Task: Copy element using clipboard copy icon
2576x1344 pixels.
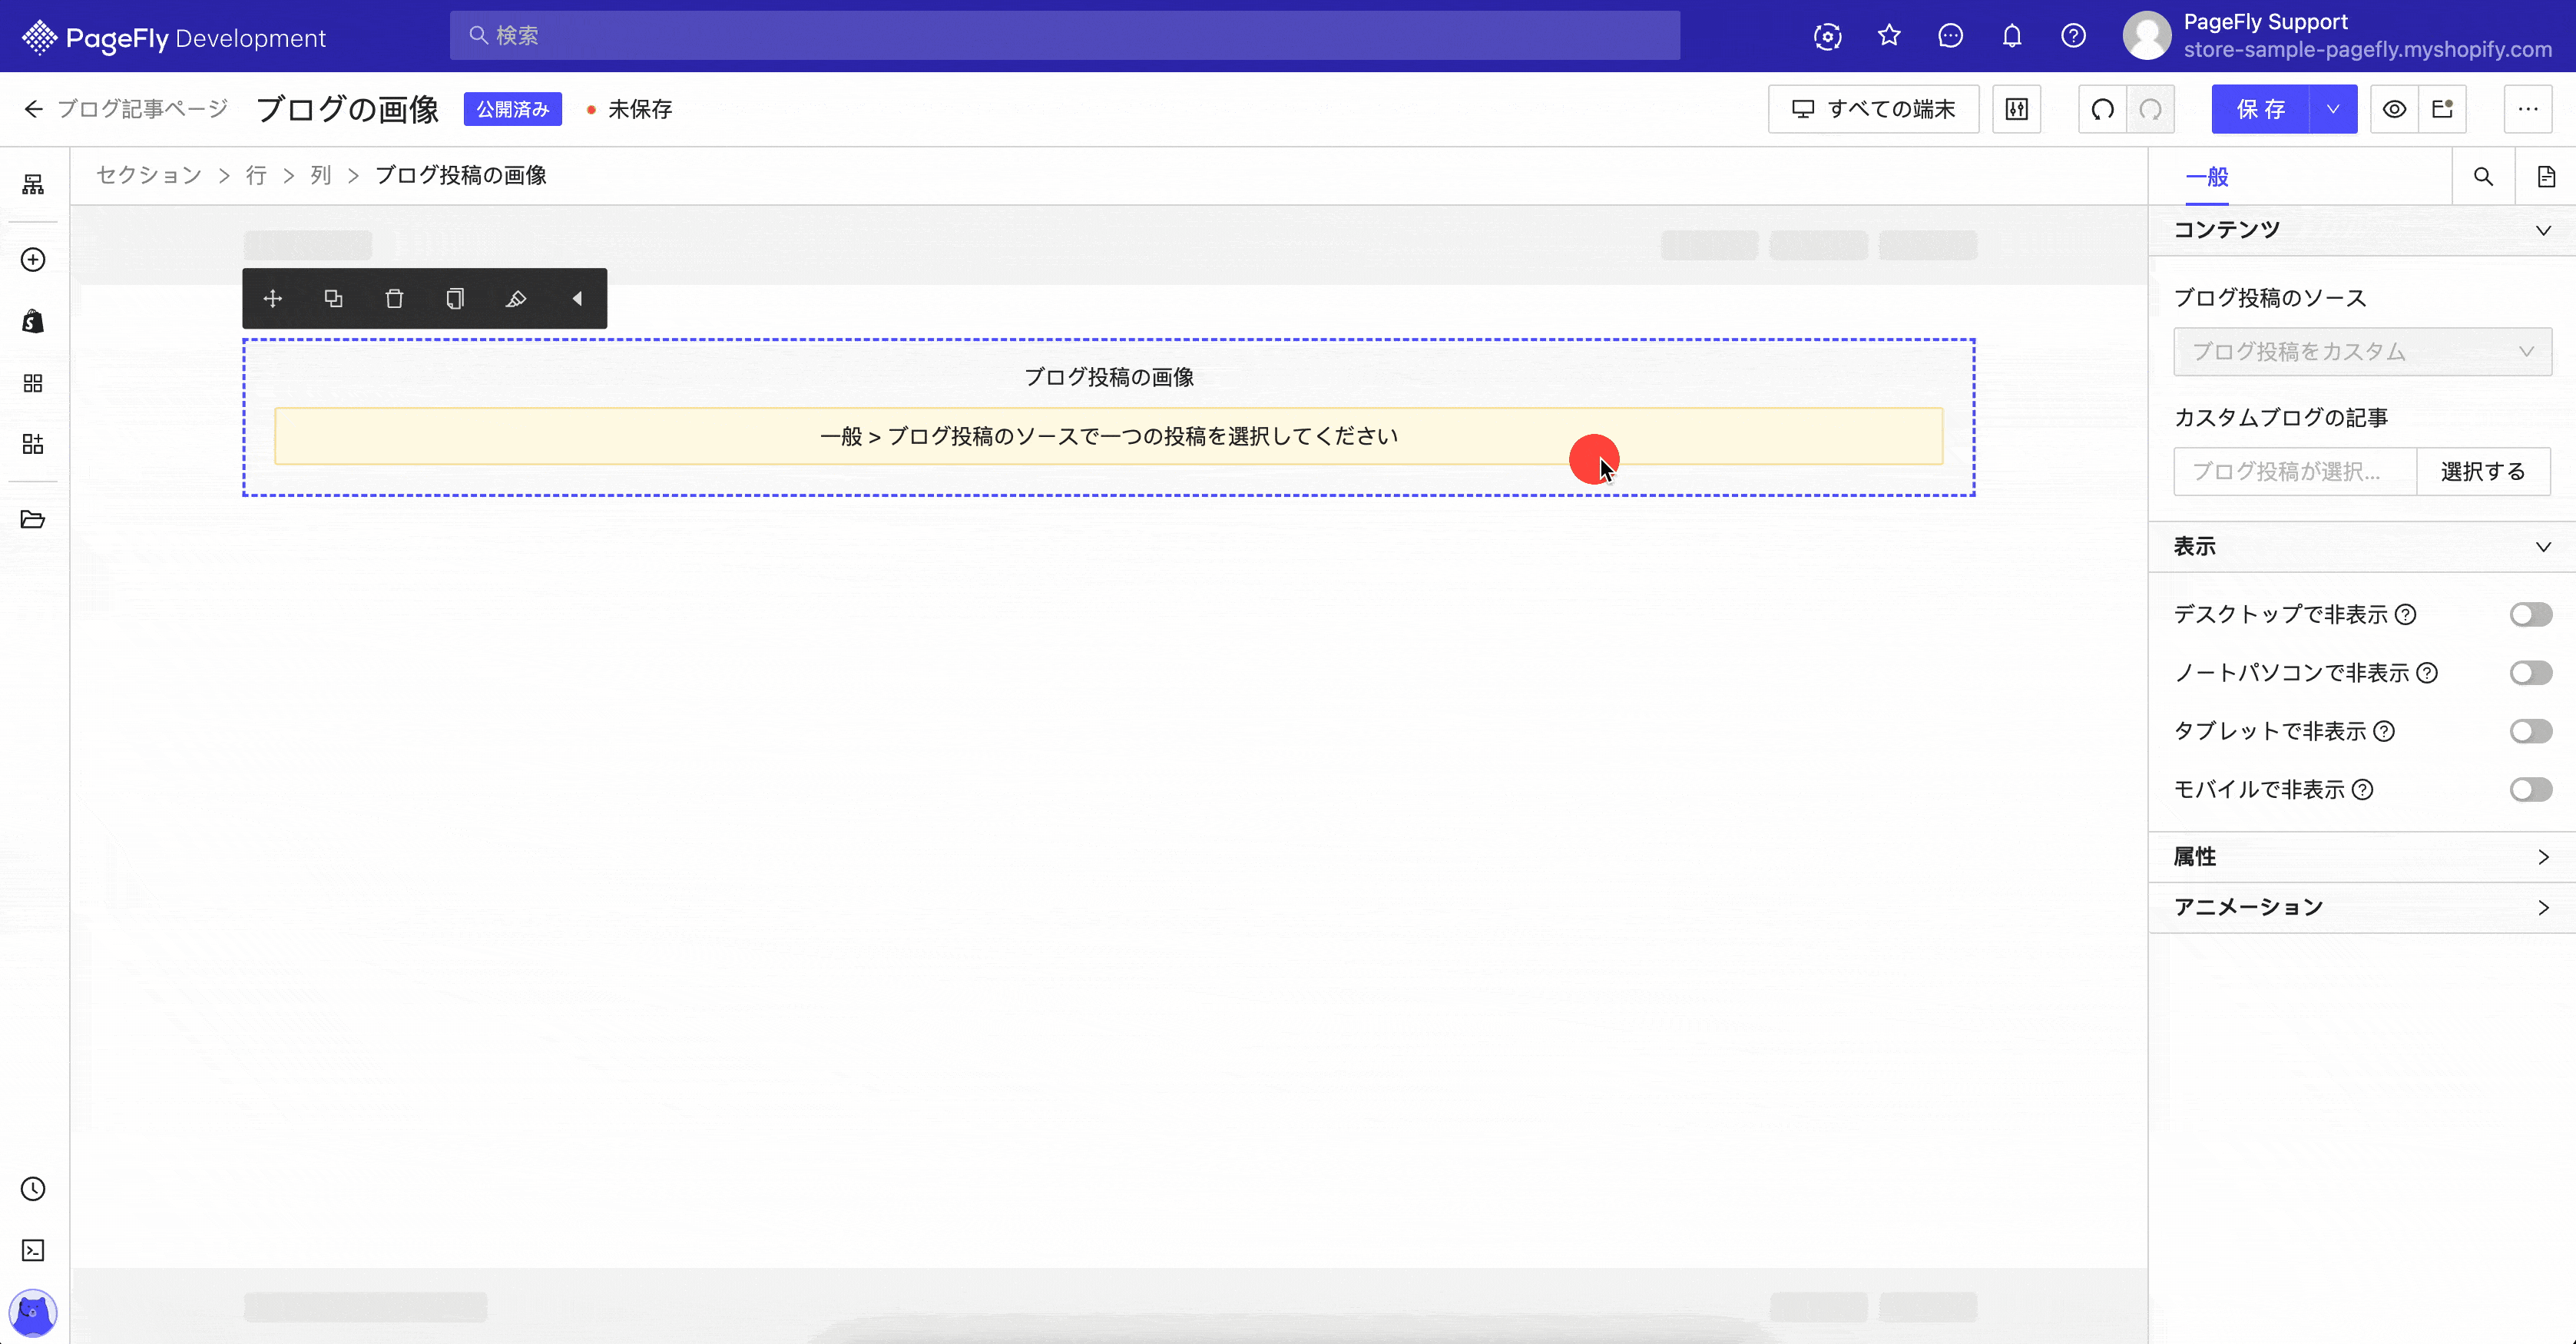Action: [455, 298]
